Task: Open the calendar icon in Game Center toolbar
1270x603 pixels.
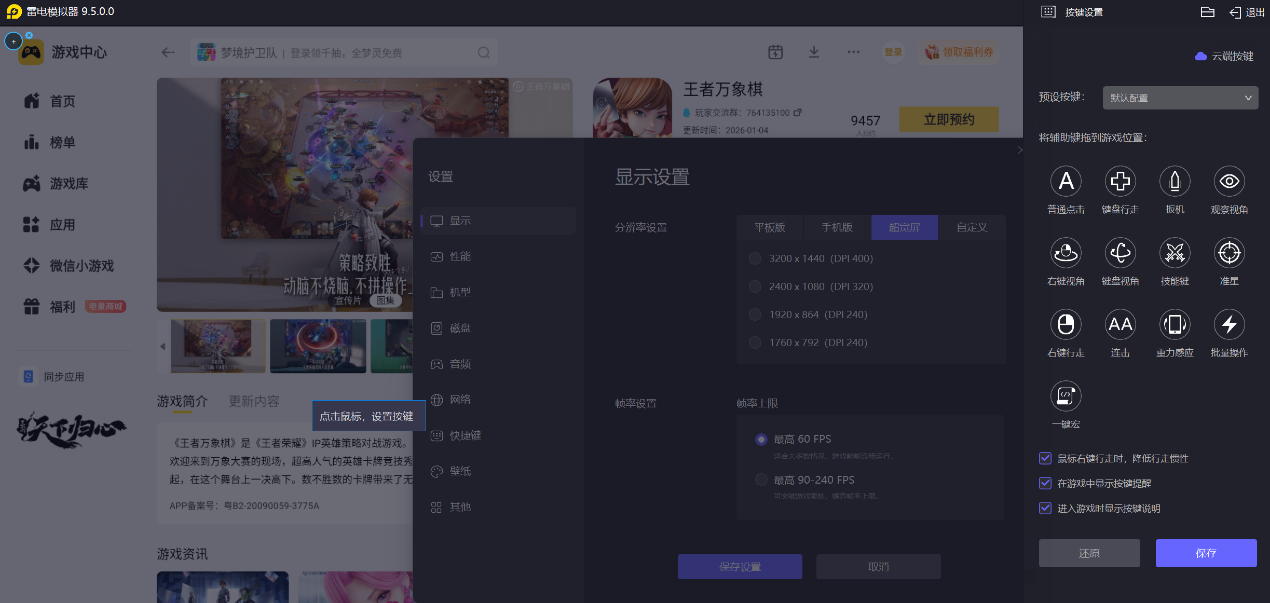Action: click(775, 52)
